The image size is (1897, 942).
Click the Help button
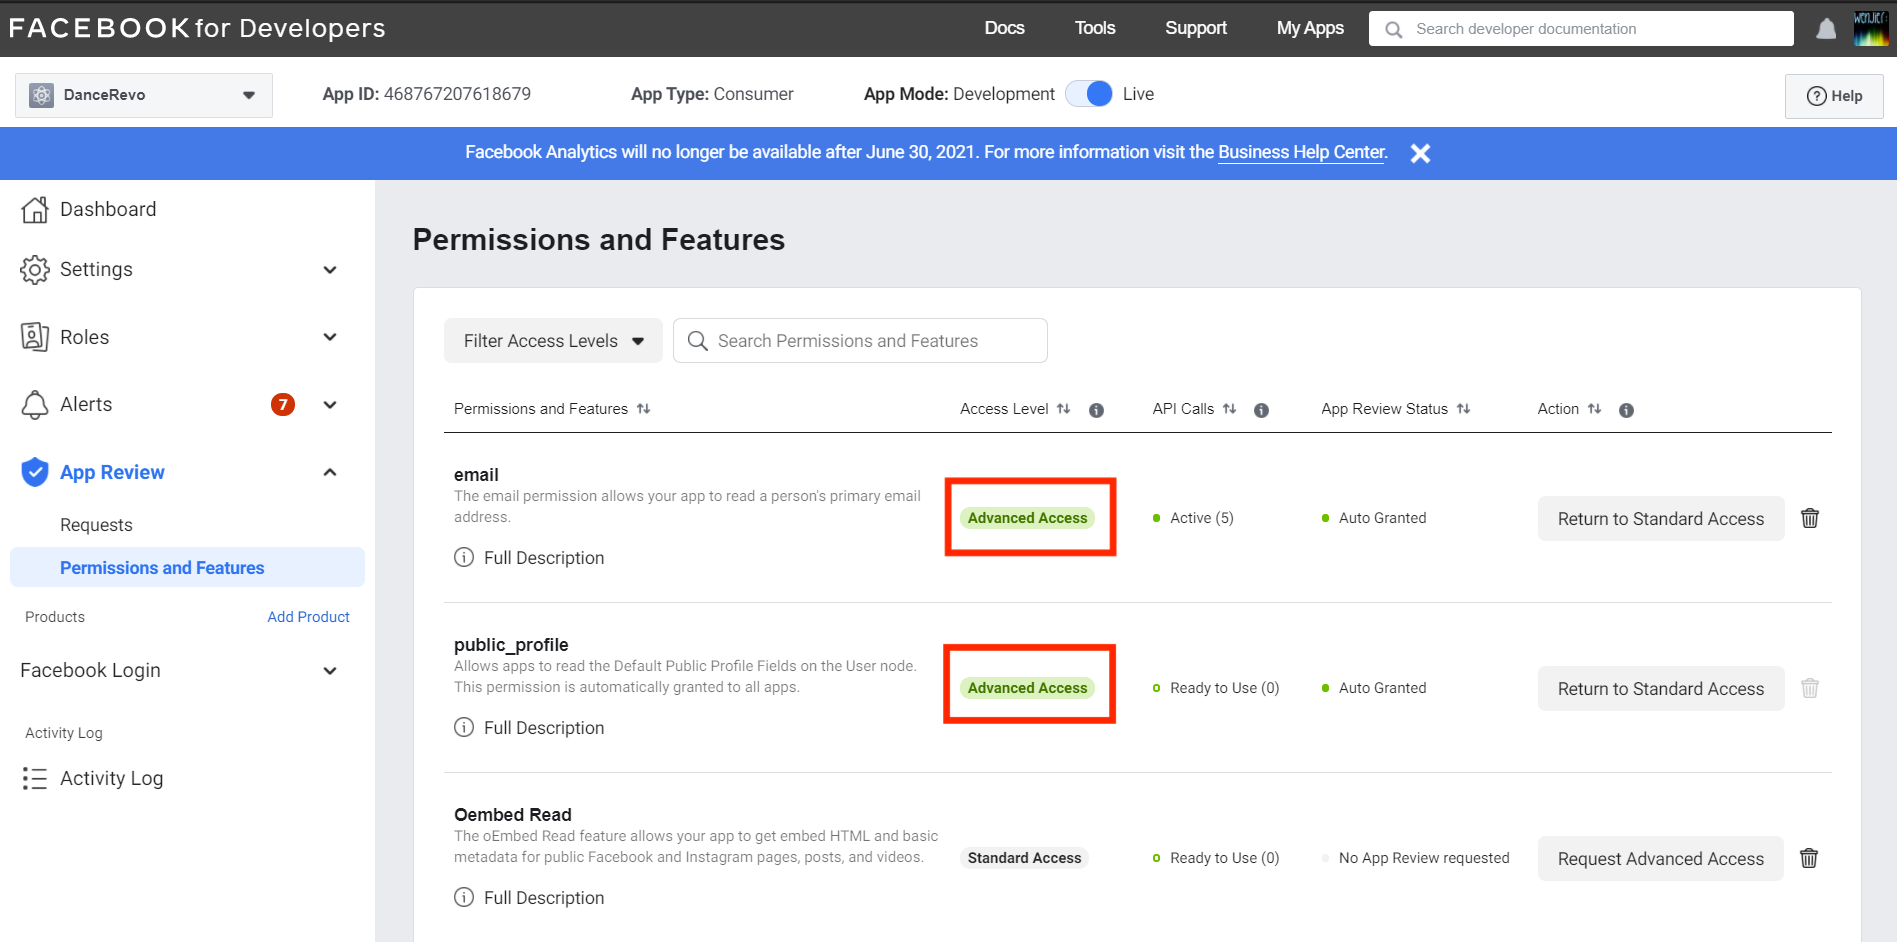[1834, 96]
